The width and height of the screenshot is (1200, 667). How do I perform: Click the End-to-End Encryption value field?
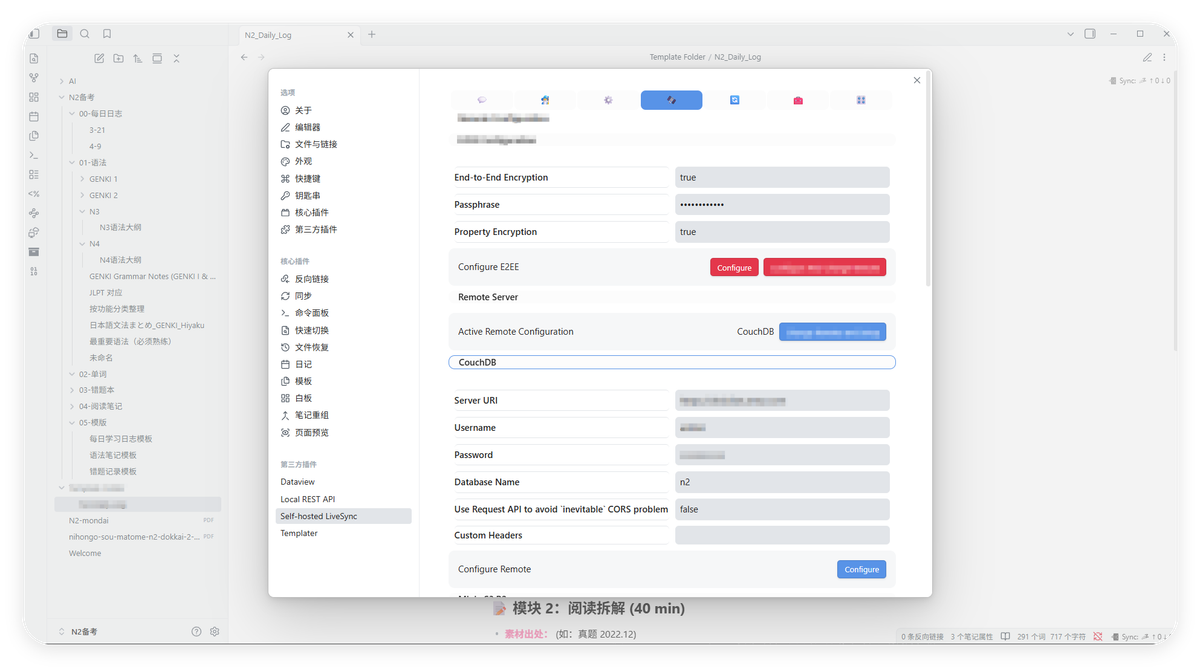click(782, 177)
